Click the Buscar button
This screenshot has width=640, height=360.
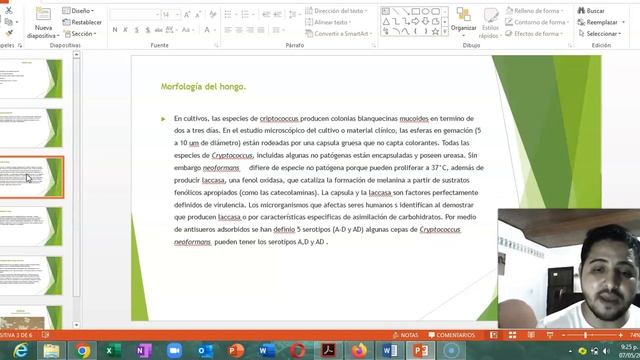(591, 11)
